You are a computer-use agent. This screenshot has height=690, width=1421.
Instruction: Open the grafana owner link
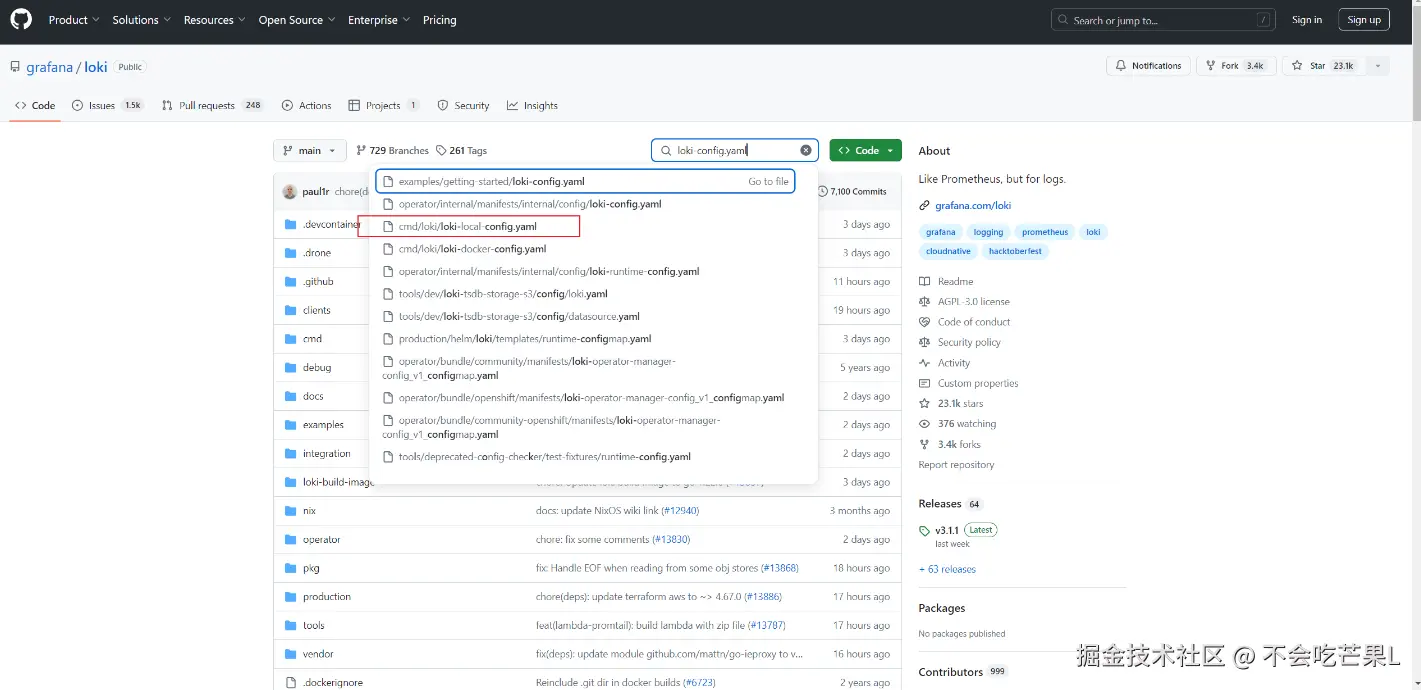pyautogui.click(x=49, y=67)
